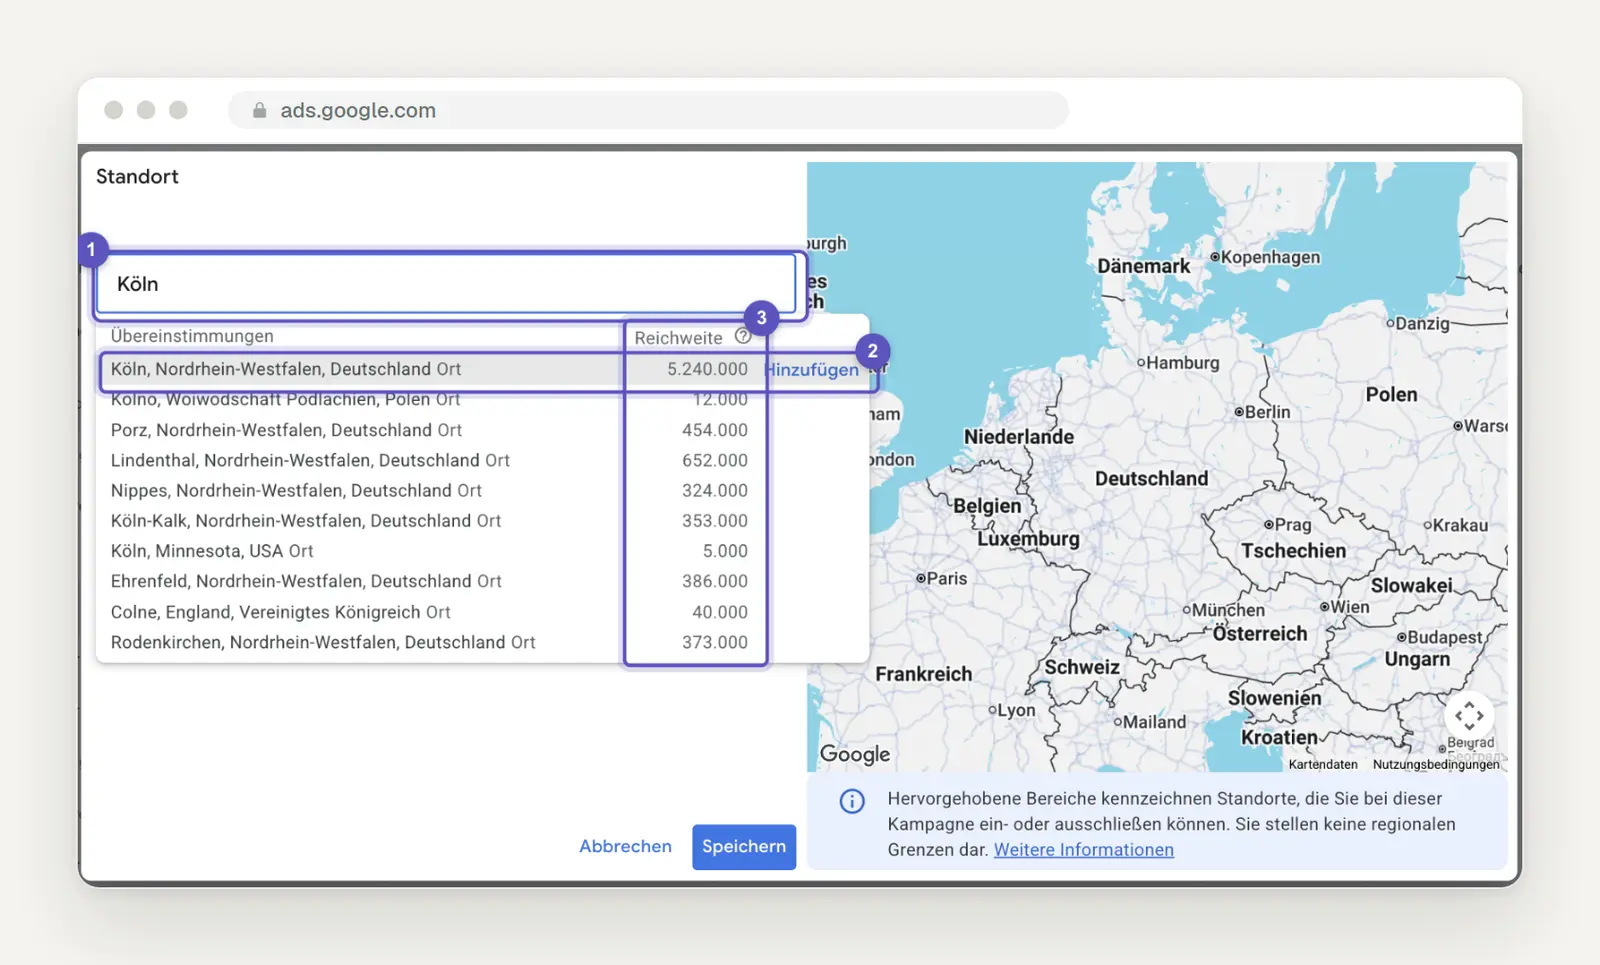Click the Polen label on the map
1600x965 pixels.
(x=1391, y=395)
